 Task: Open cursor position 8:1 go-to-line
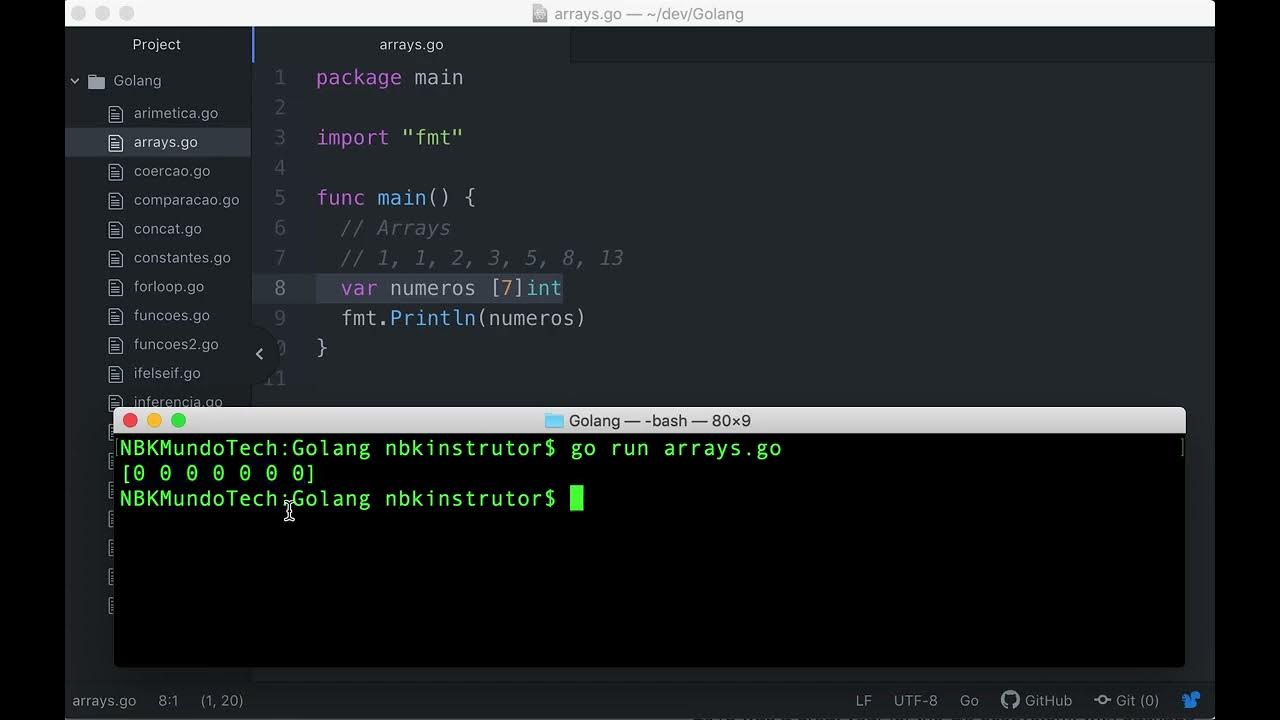click(x=168, y=701)
